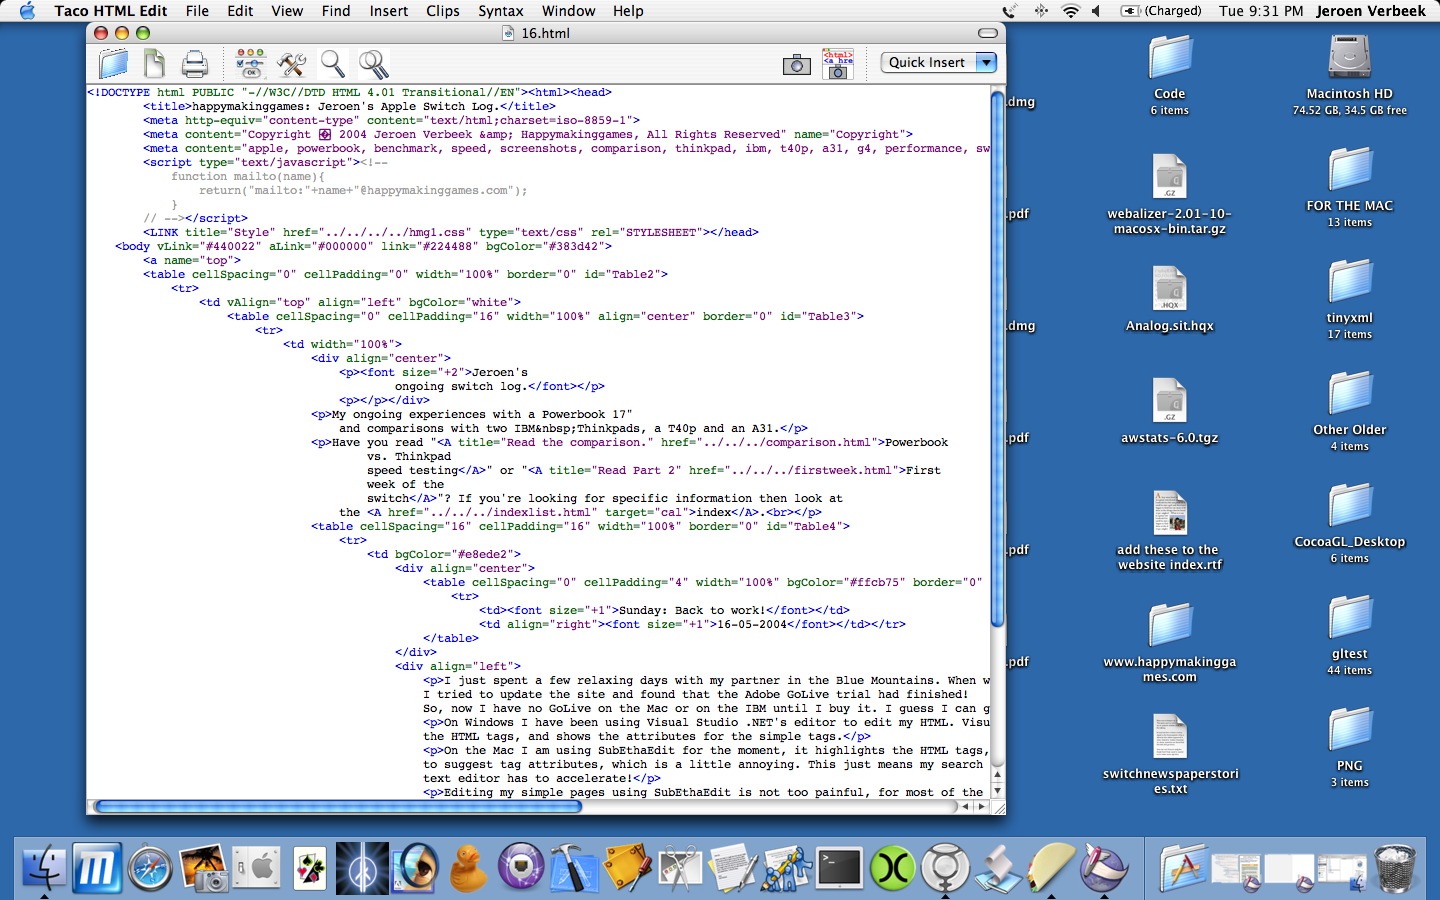Click the editor's scroll down arrow
Screen dimensions: 1440x900
(997, 791)
